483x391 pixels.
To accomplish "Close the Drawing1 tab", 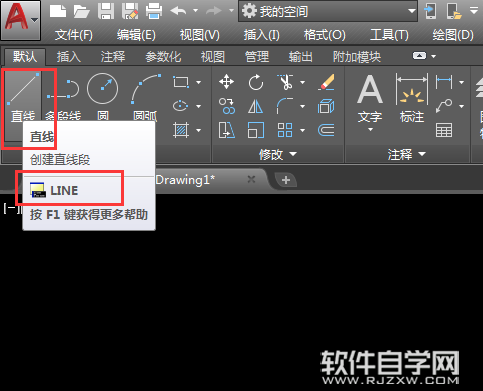I will (251, 180).
